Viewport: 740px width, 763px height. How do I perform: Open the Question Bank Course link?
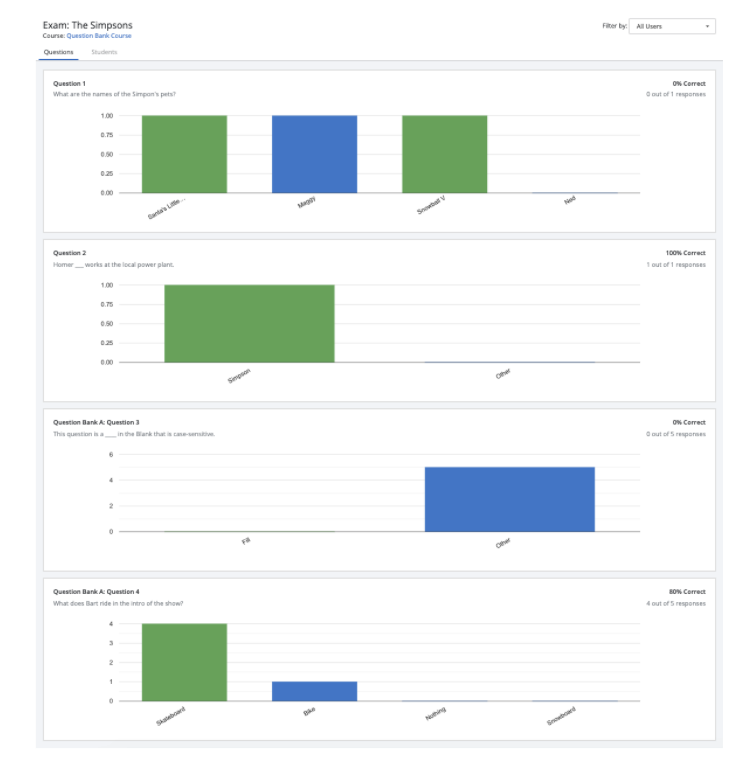[98, 35]
